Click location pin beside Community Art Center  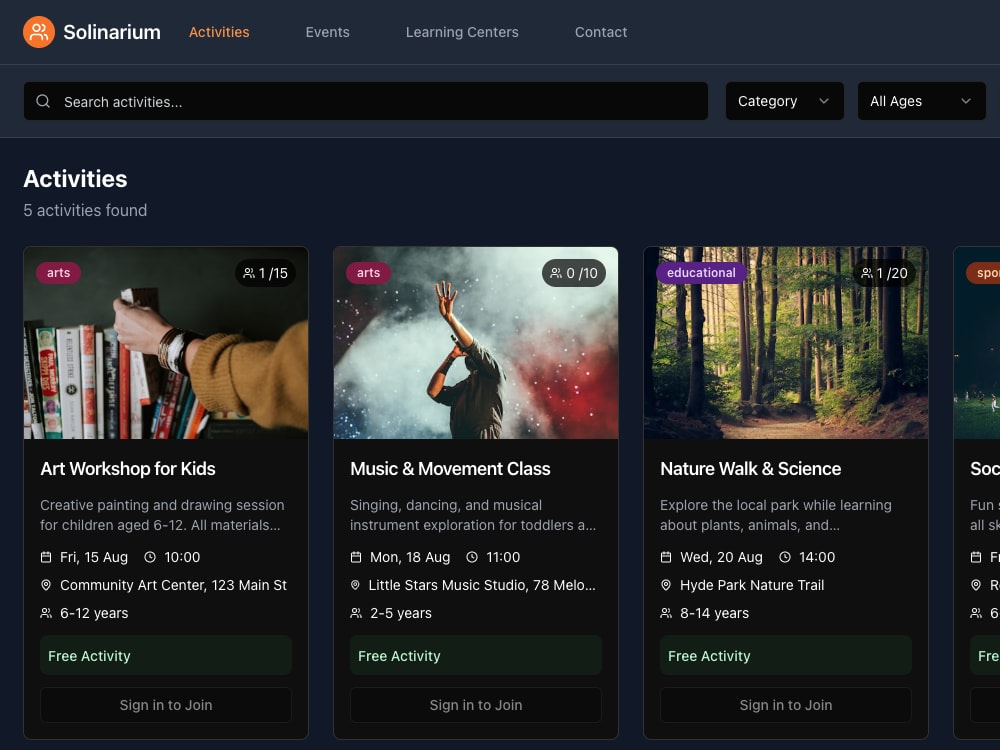[x=46, y=585]
